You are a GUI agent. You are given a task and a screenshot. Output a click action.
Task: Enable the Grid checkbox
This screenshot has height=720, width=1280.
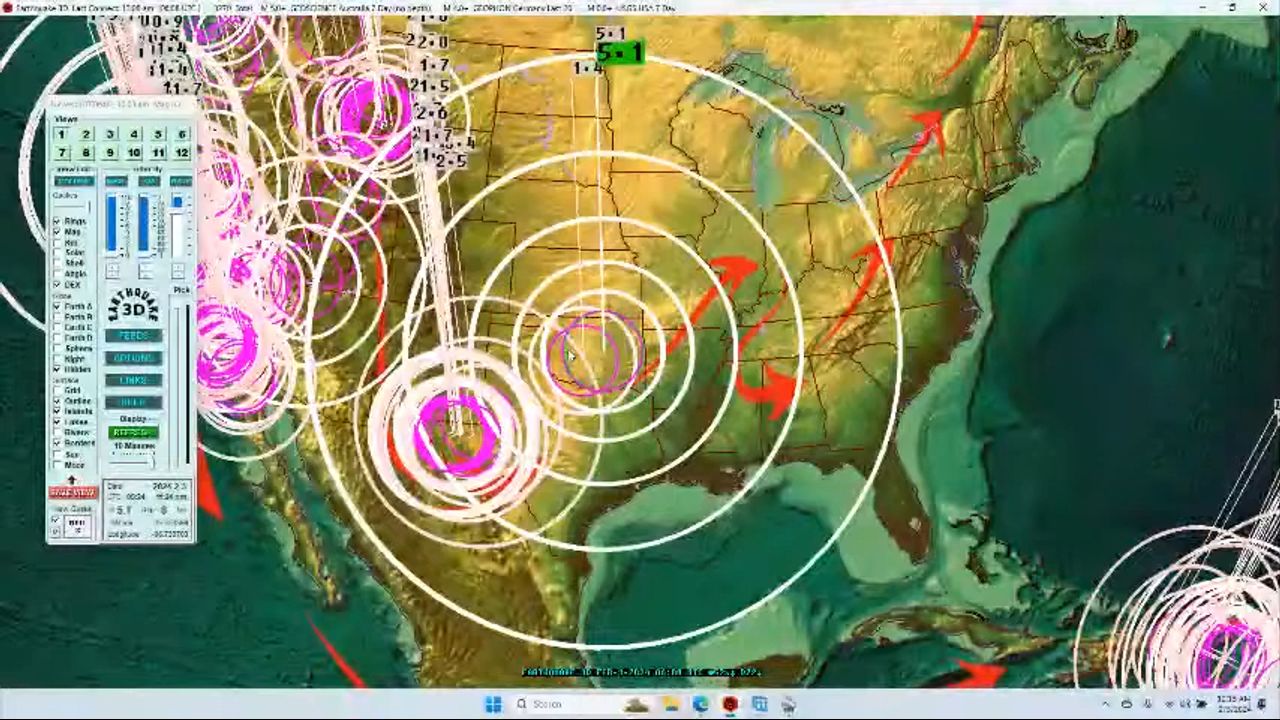(x=57, y=390)
